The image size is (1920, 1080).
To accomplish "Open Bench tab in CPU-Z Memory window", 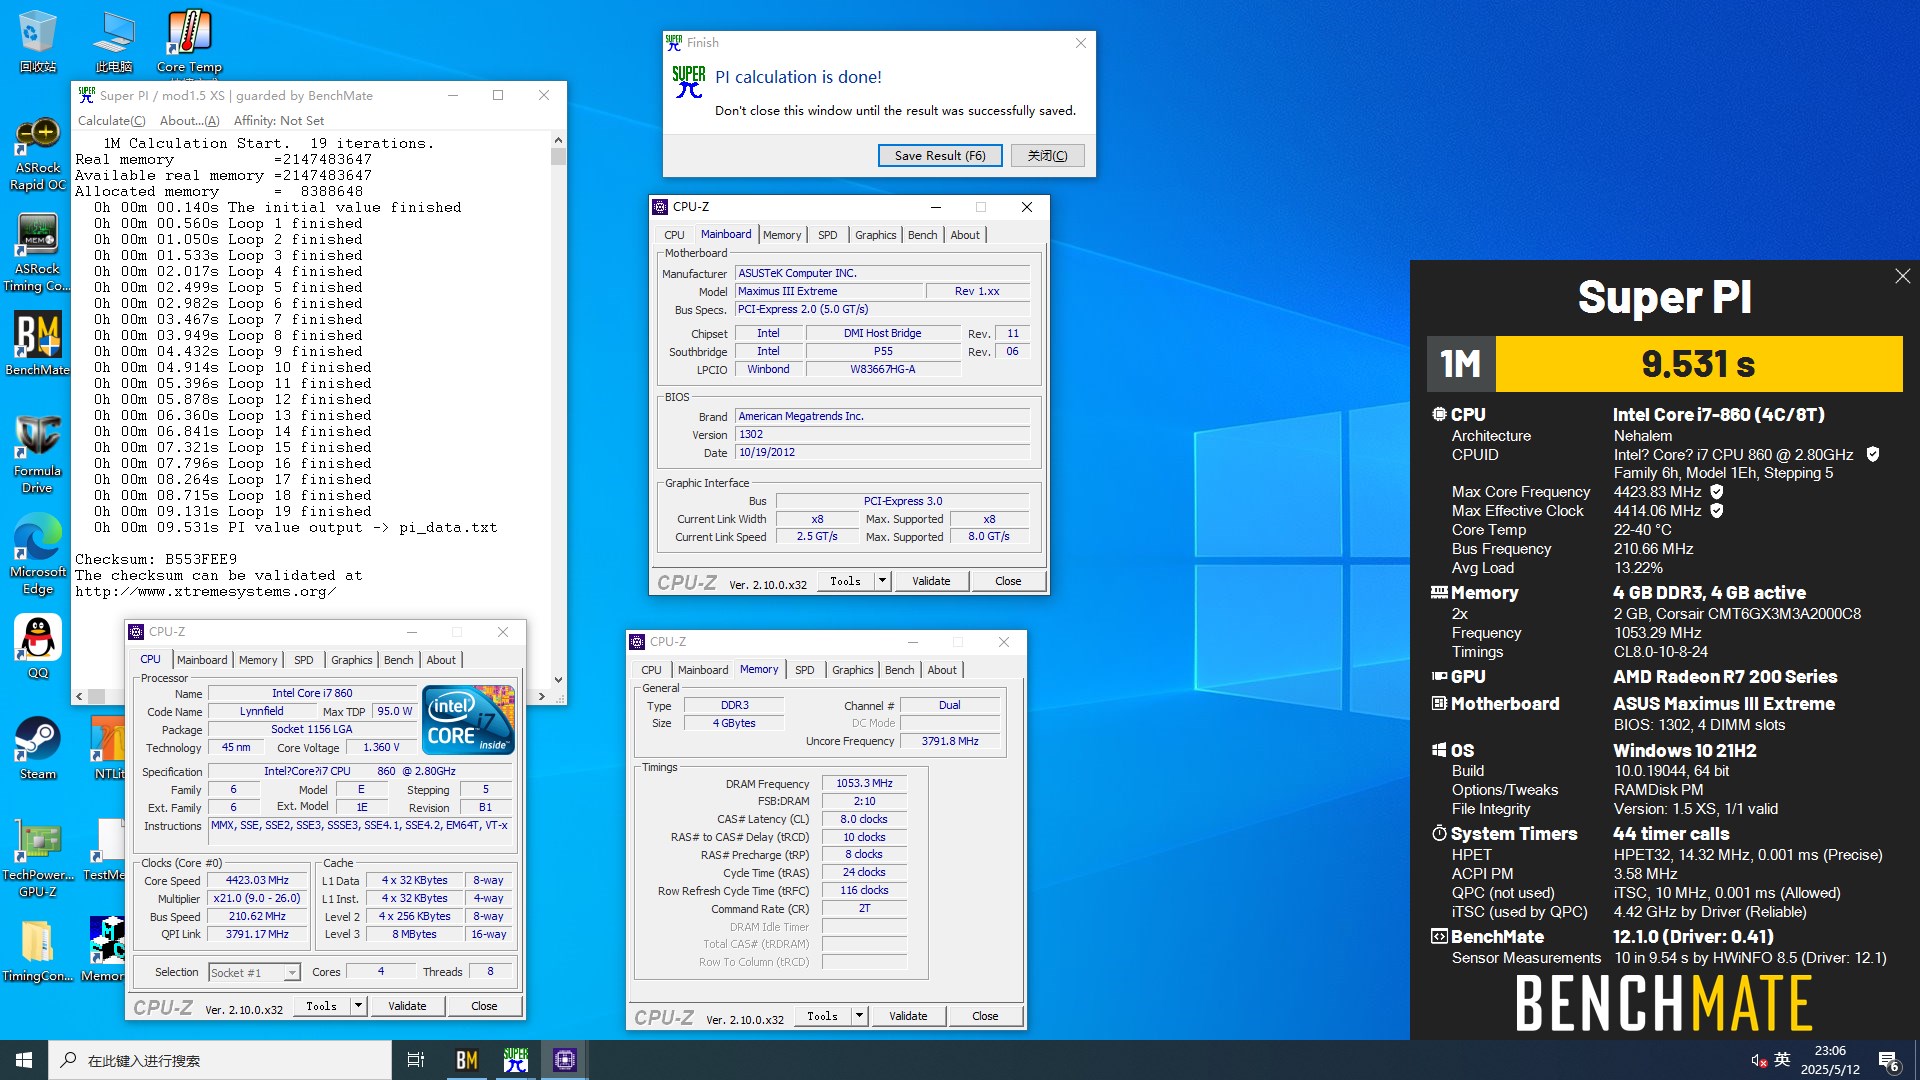I will (900, 670).
